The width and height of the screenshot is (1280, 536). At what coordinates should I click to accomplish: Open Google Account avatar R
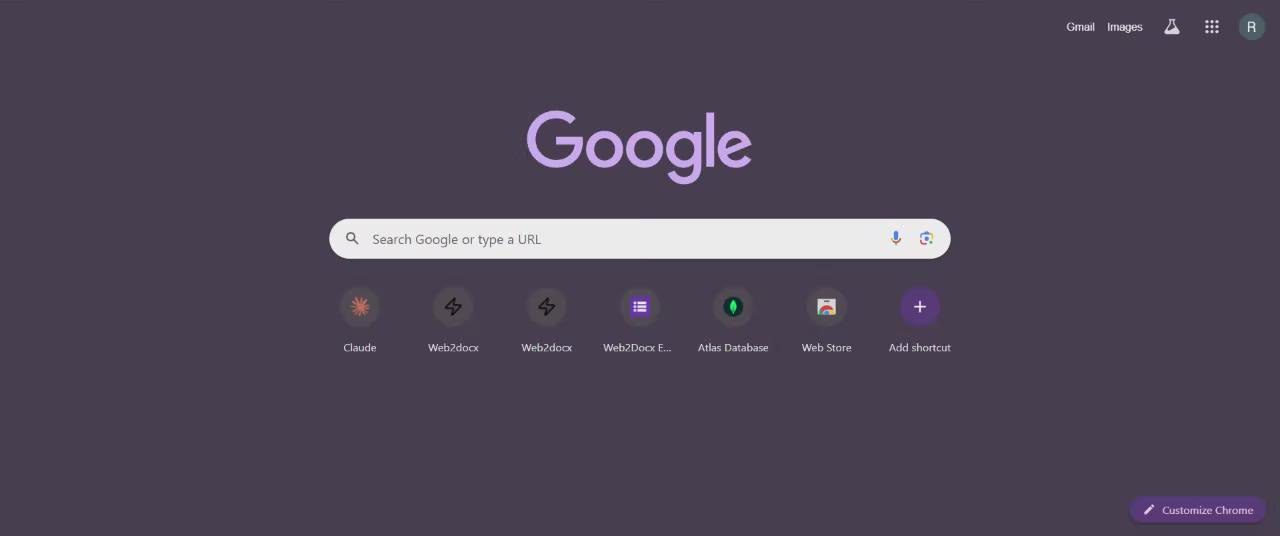1251,27
